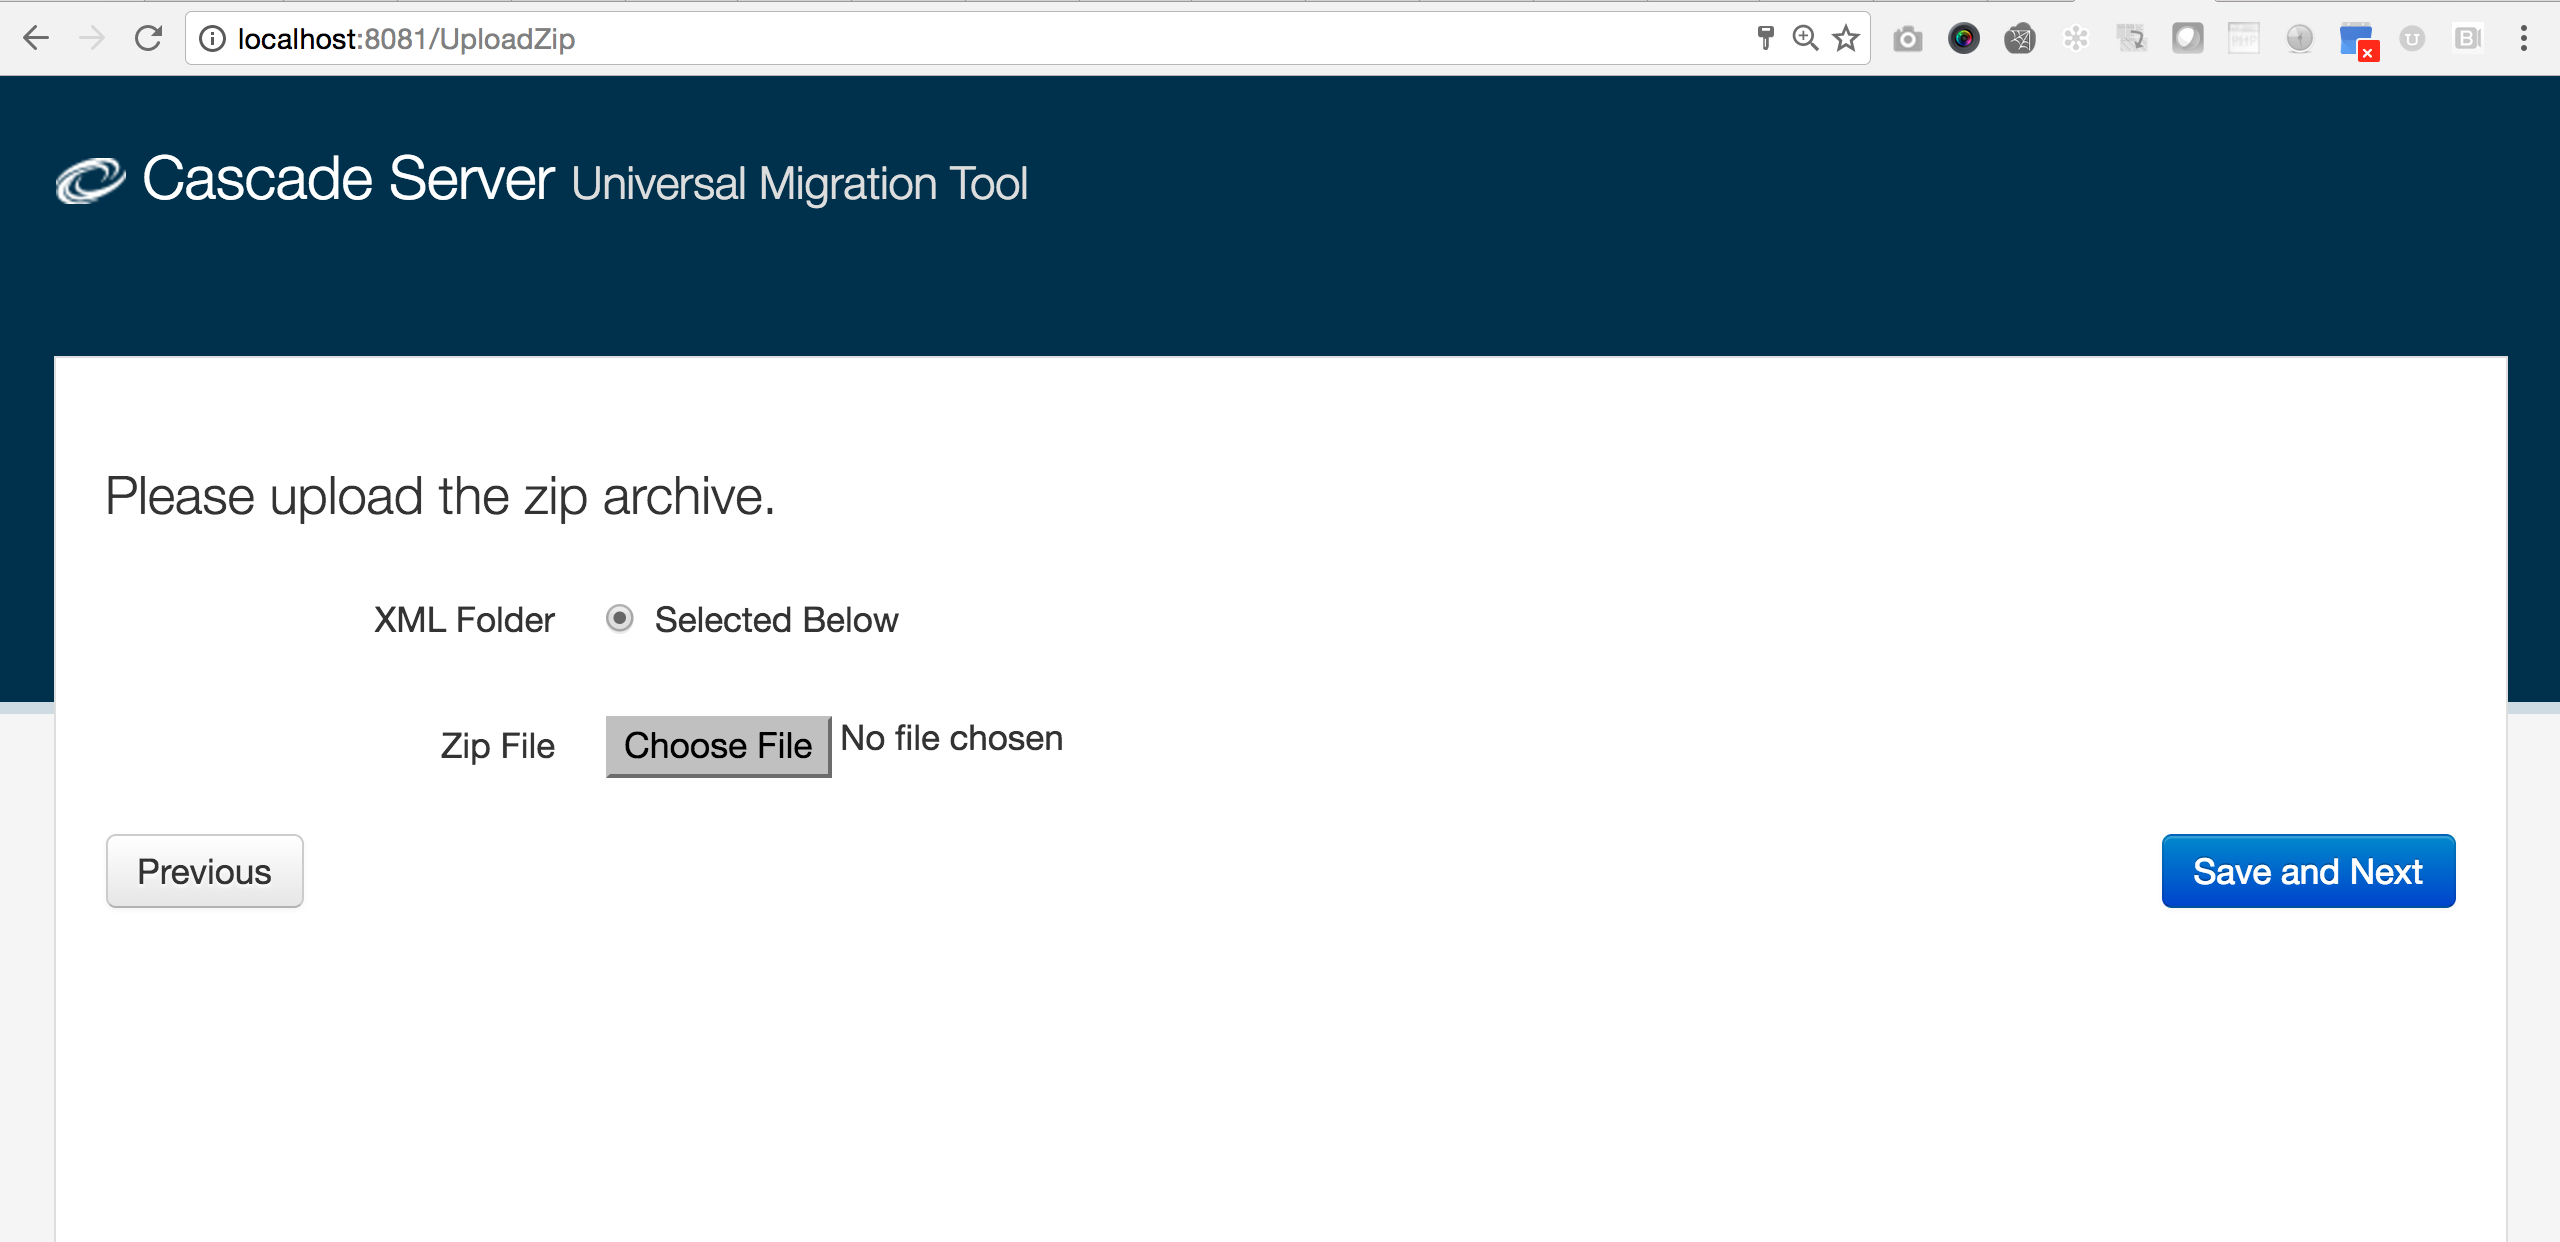The height and width of the screenshot is (1242, 2560).
Task: Click the zoom magnifier icon in address bar
Action: (x=1805, y=39)
